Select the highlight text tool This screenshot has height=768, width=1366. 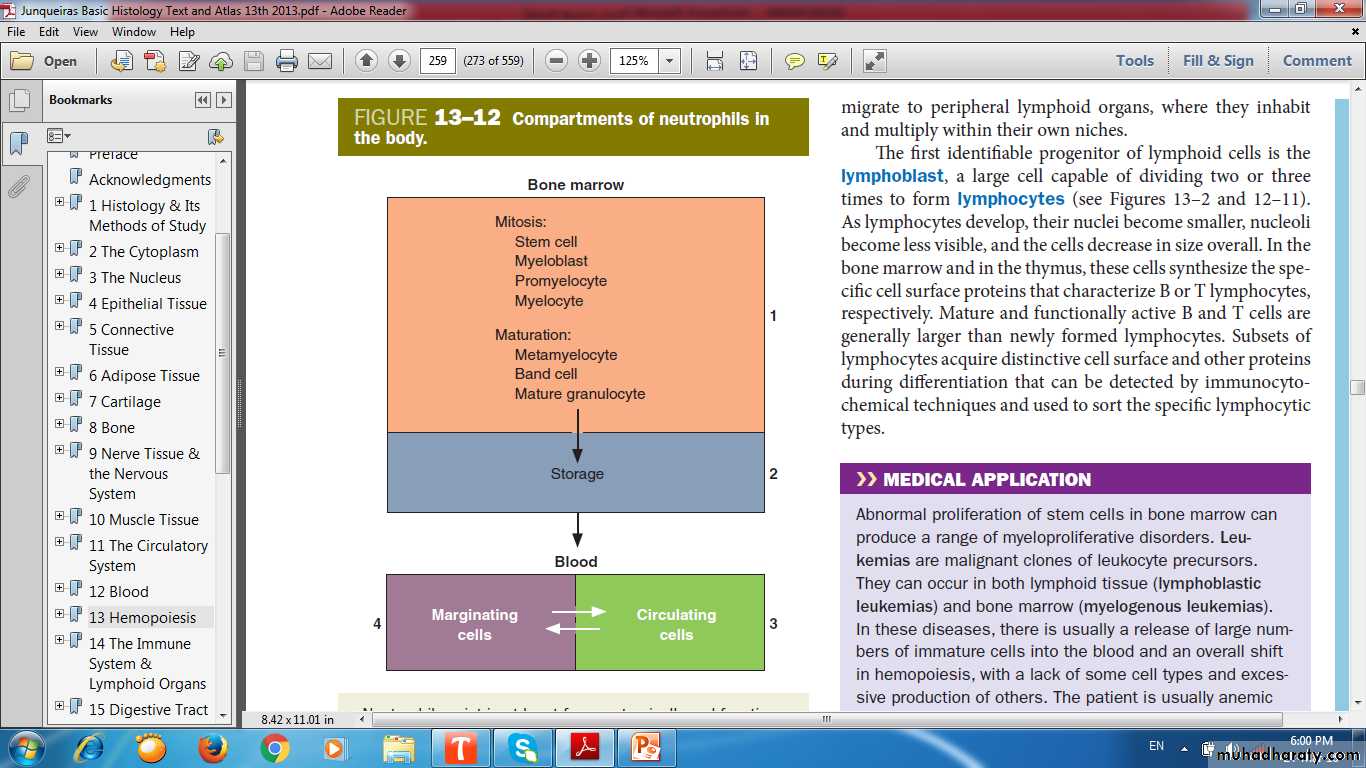tap(827, 61)
